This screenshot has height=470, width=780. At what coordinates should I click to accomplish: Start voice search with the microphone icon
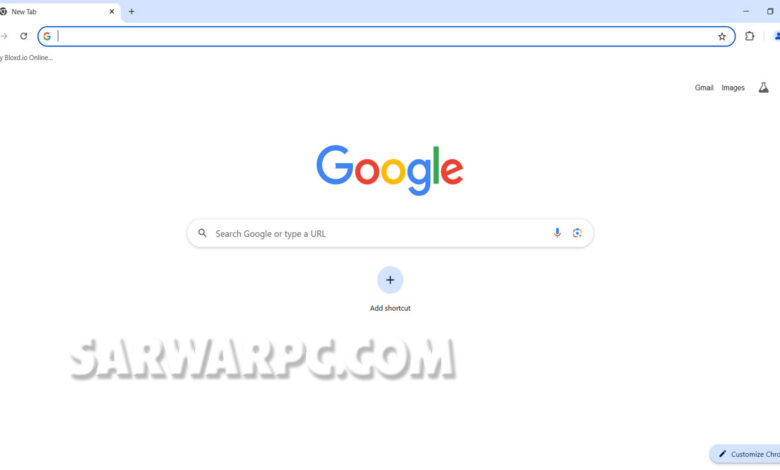557,233
